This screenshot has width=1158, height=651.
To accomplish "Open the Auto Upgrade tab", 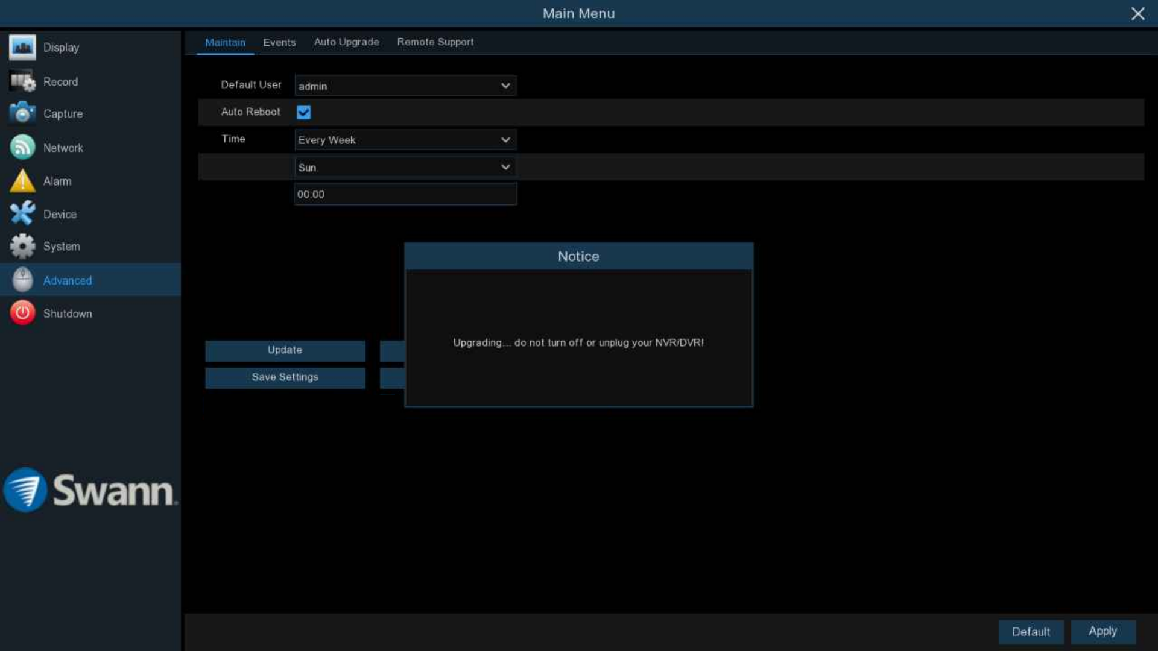I will (346, 42).
